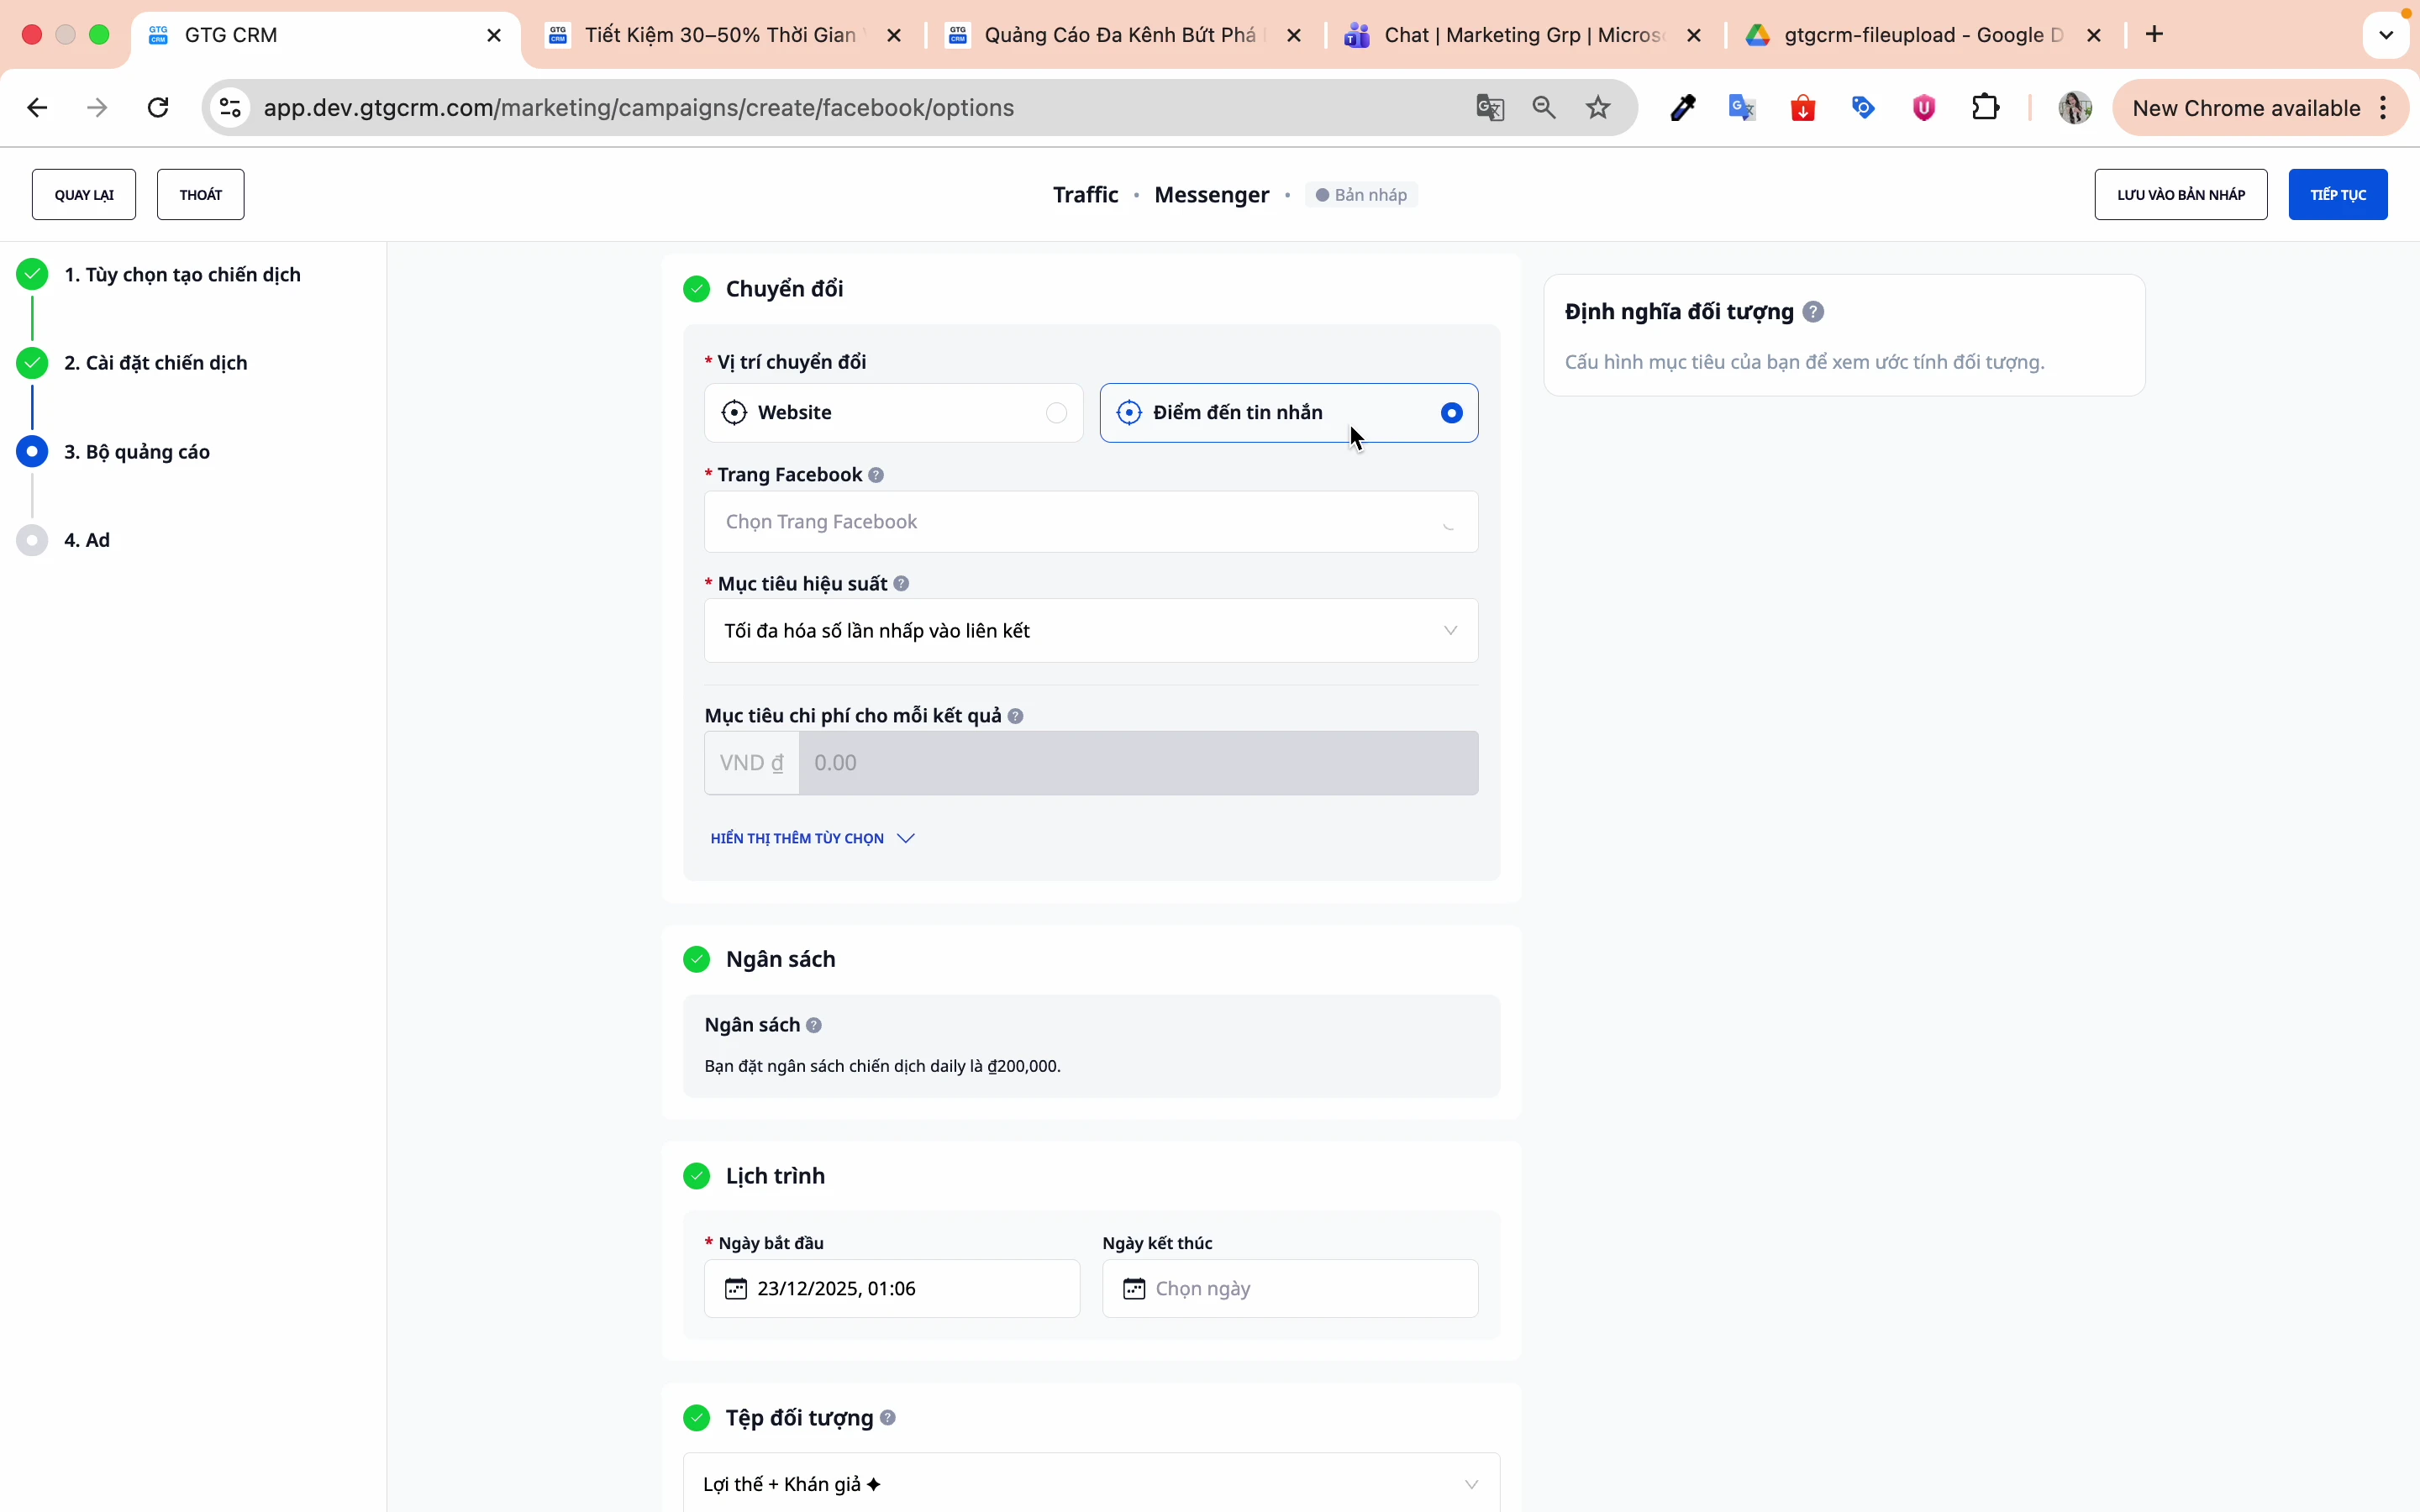Click help icon next to Định nghĩa đối tượng
The image size is (2420, 1512).
pos(1813,312)
